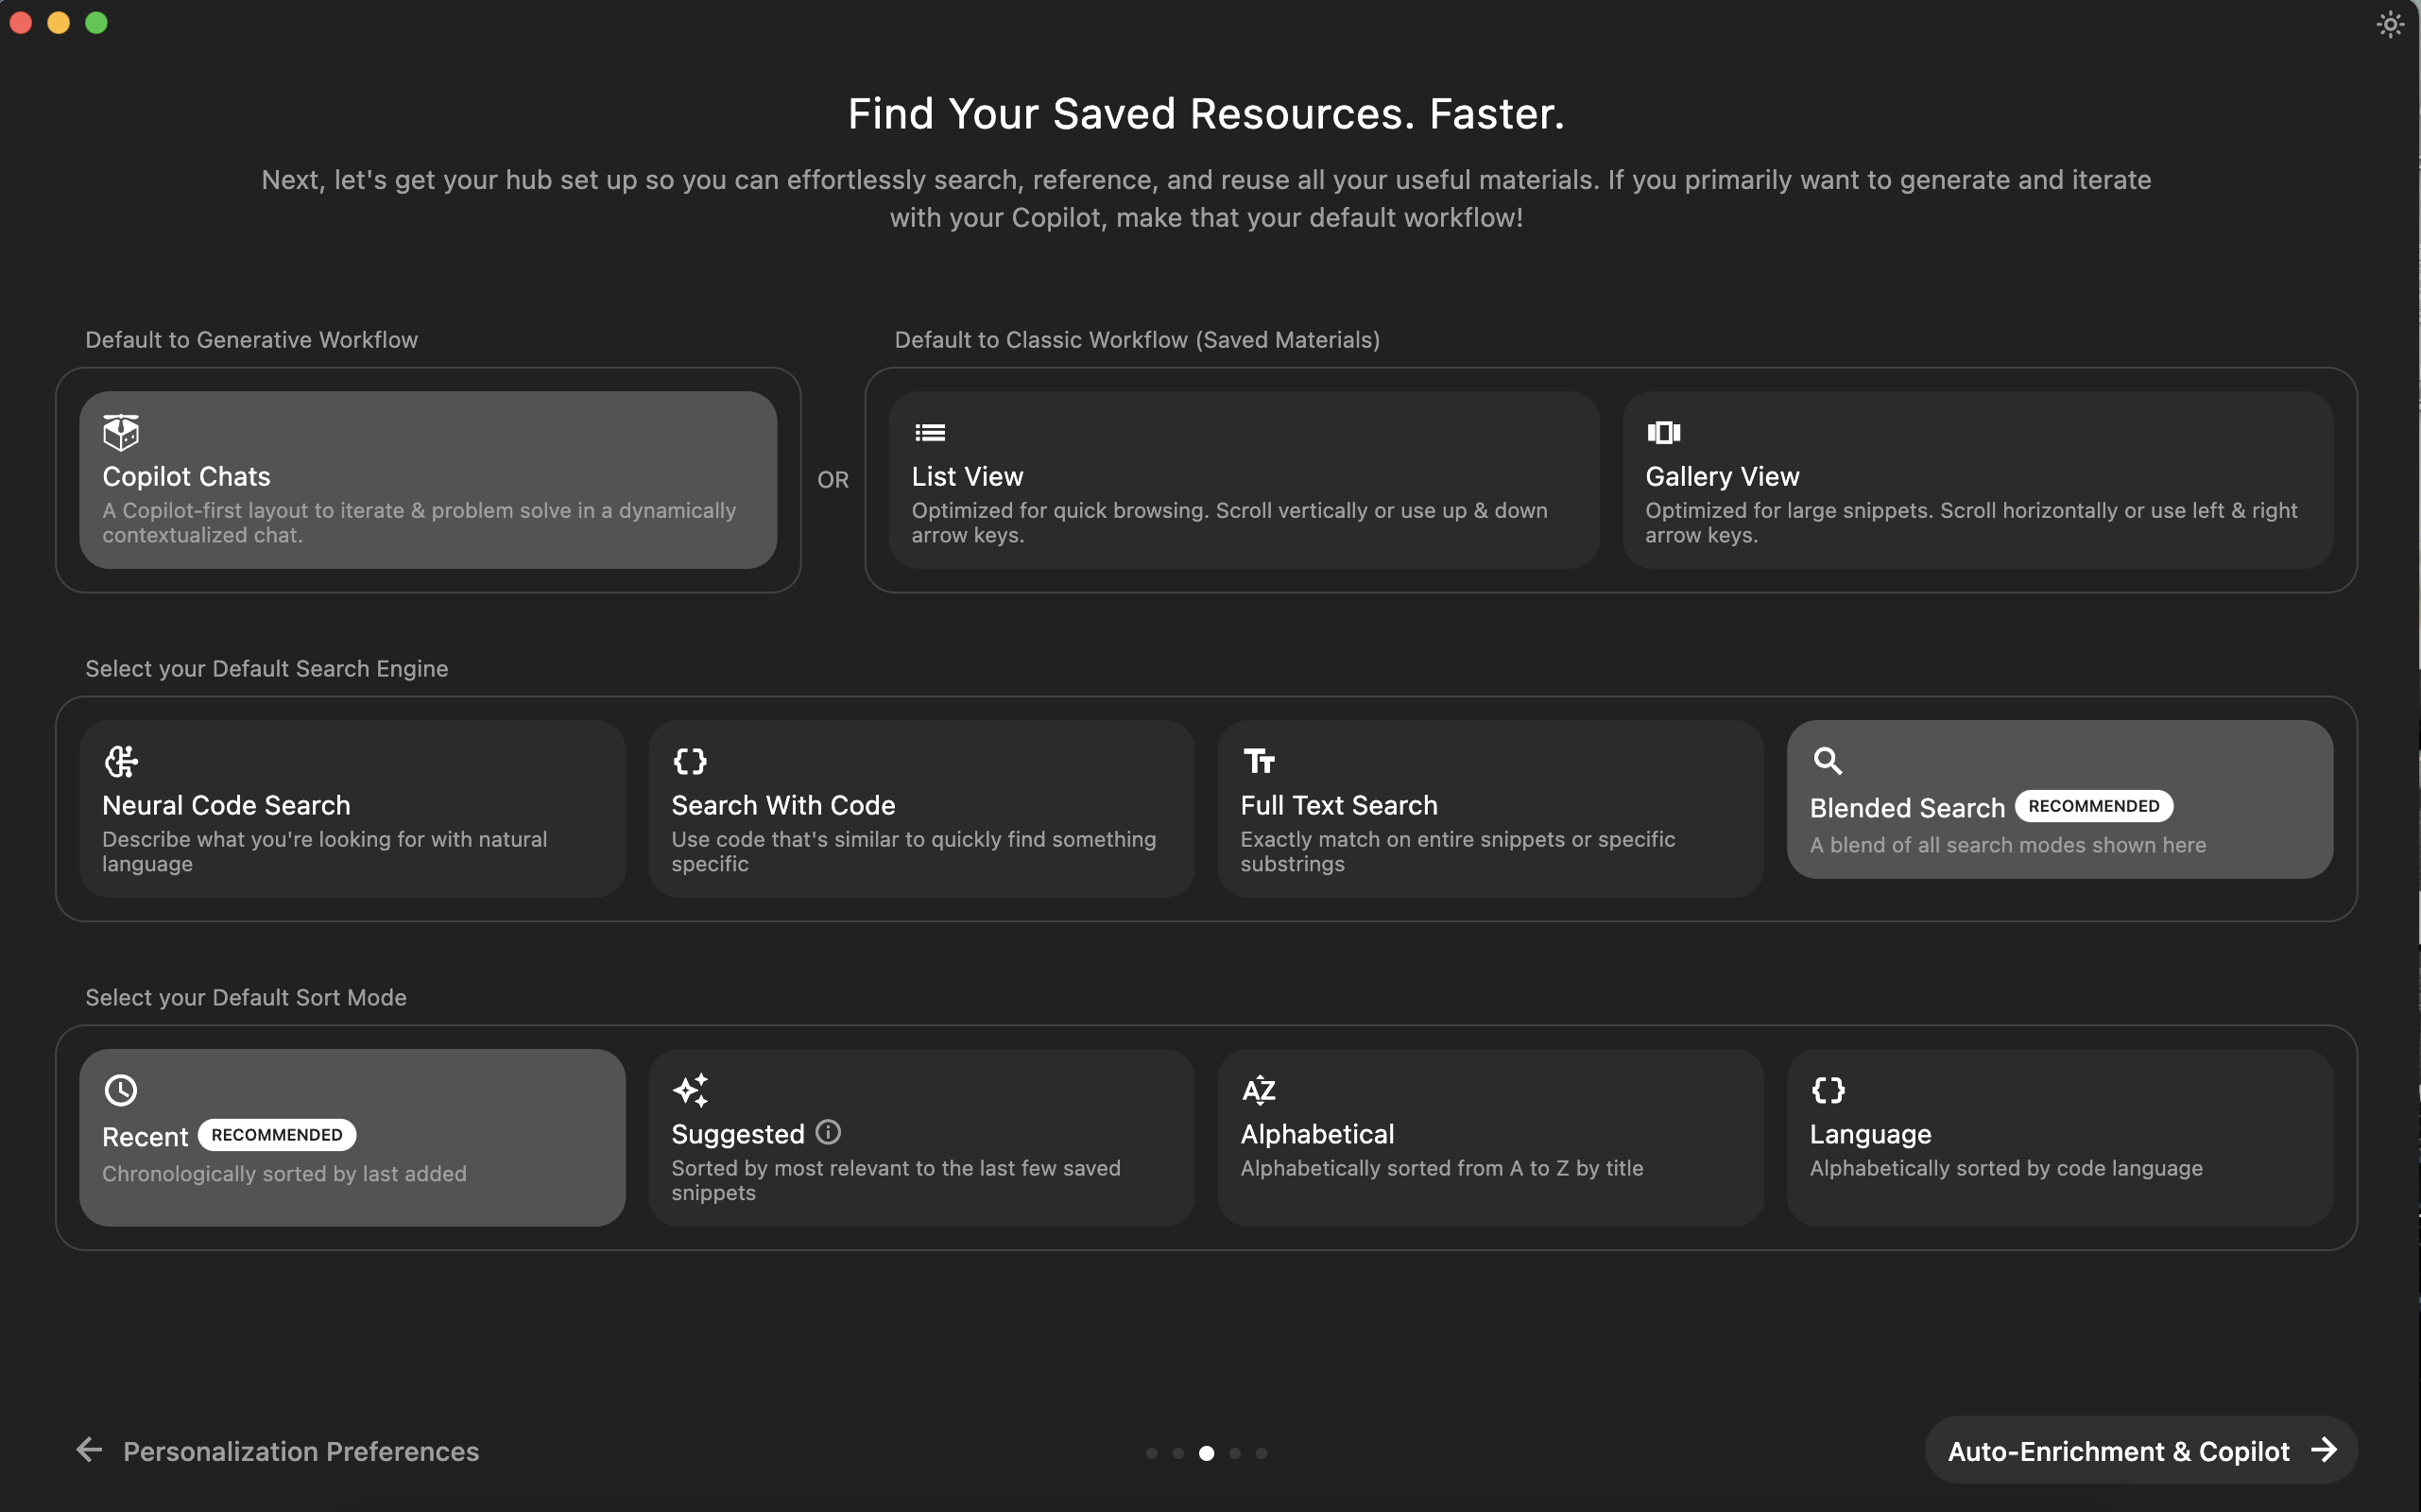Screen dimensions: 2421x1512
Task: Select Search With Code engine option
Action: (x=921, y=808)
